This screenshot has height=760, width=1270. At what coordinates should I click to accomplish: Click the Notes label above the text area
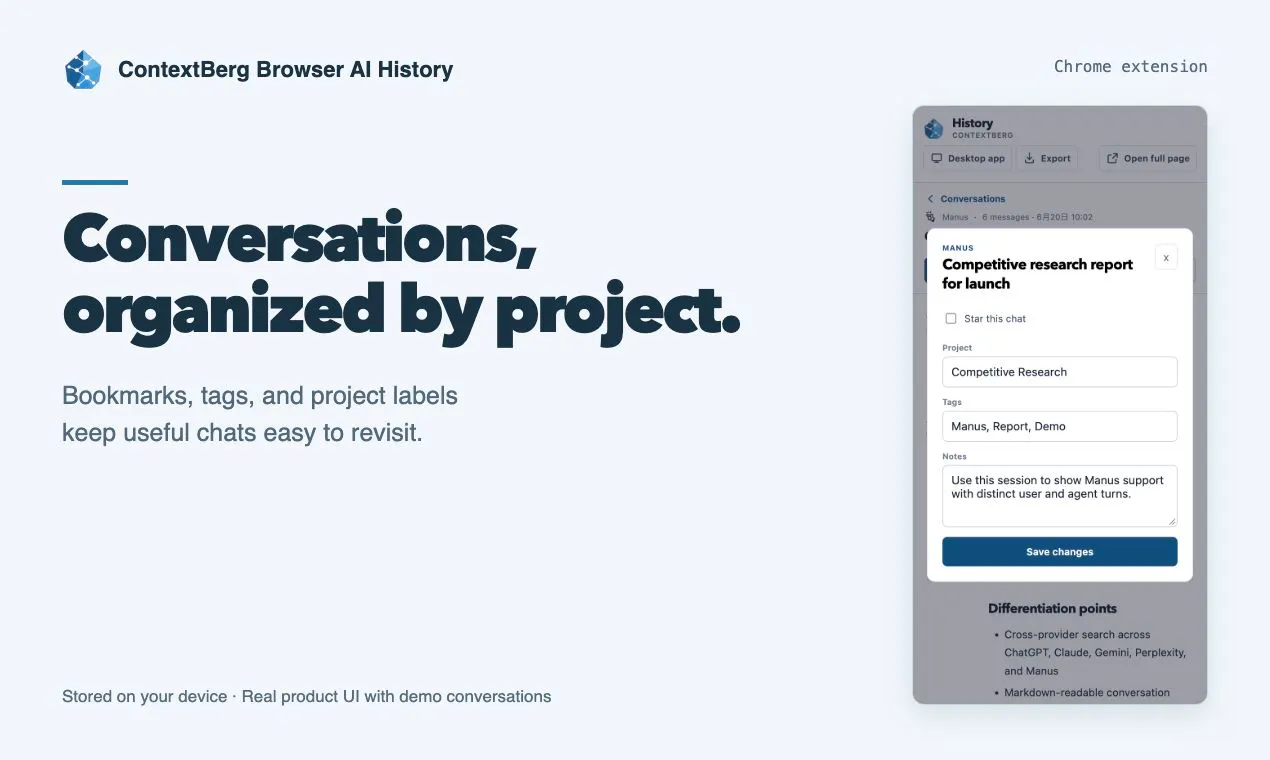pyautogui.click(x=953, y=456)
